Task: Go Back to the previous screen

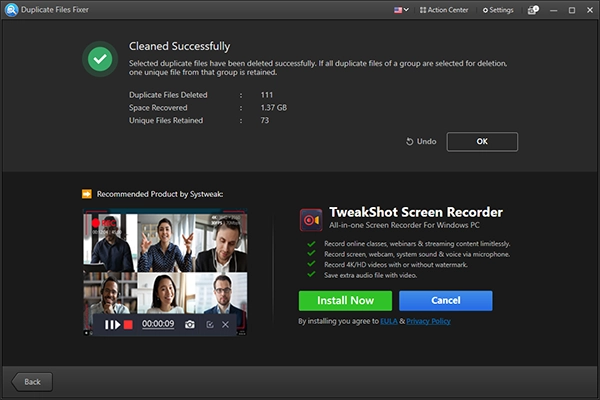Action: click(32, 382)
